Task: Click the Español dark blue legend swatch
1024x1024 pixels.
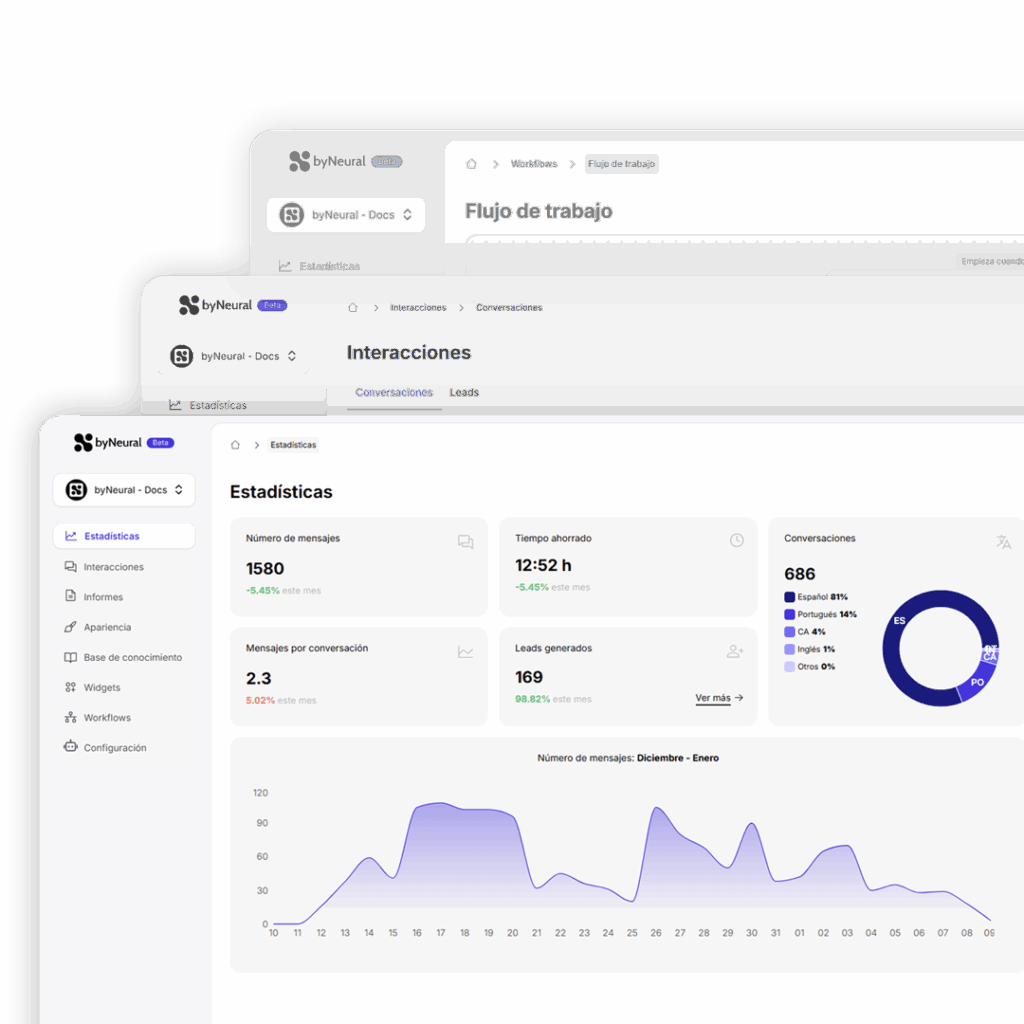Action: [790, 597]
